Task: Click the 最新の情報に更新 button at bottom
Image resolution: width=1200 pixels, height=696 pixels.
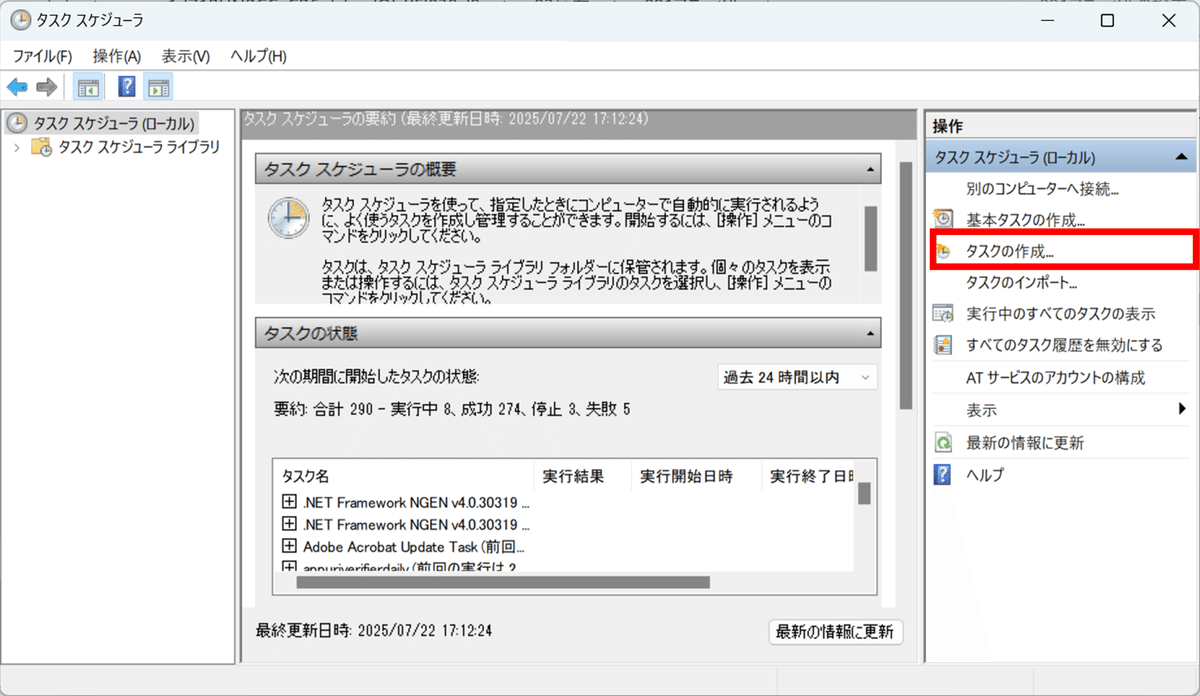Action: pyautogui.click(x=833, y=631)
